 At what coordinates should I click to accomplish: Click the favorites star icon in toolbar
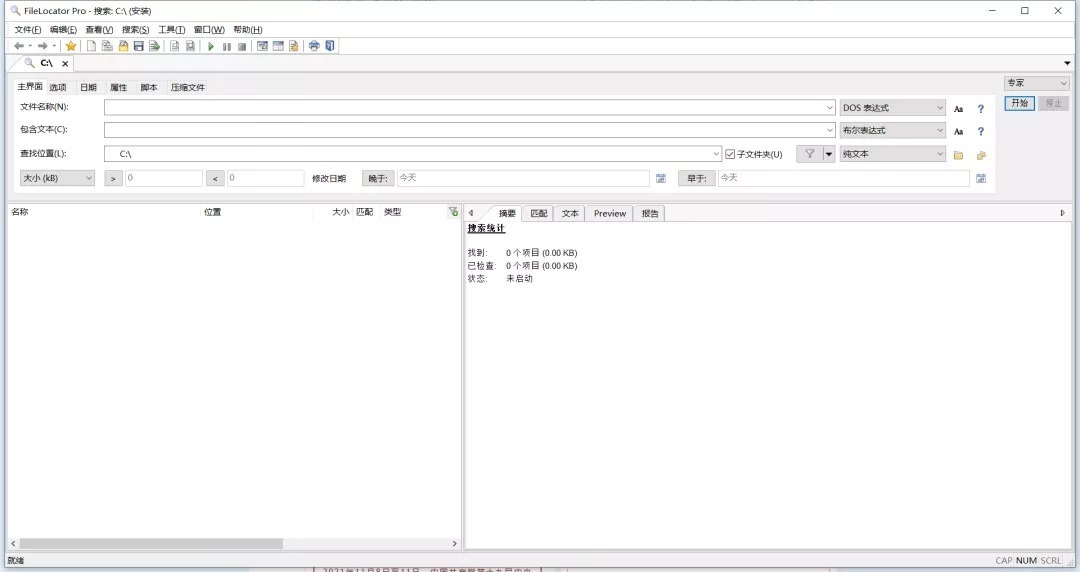coord(71,46)
